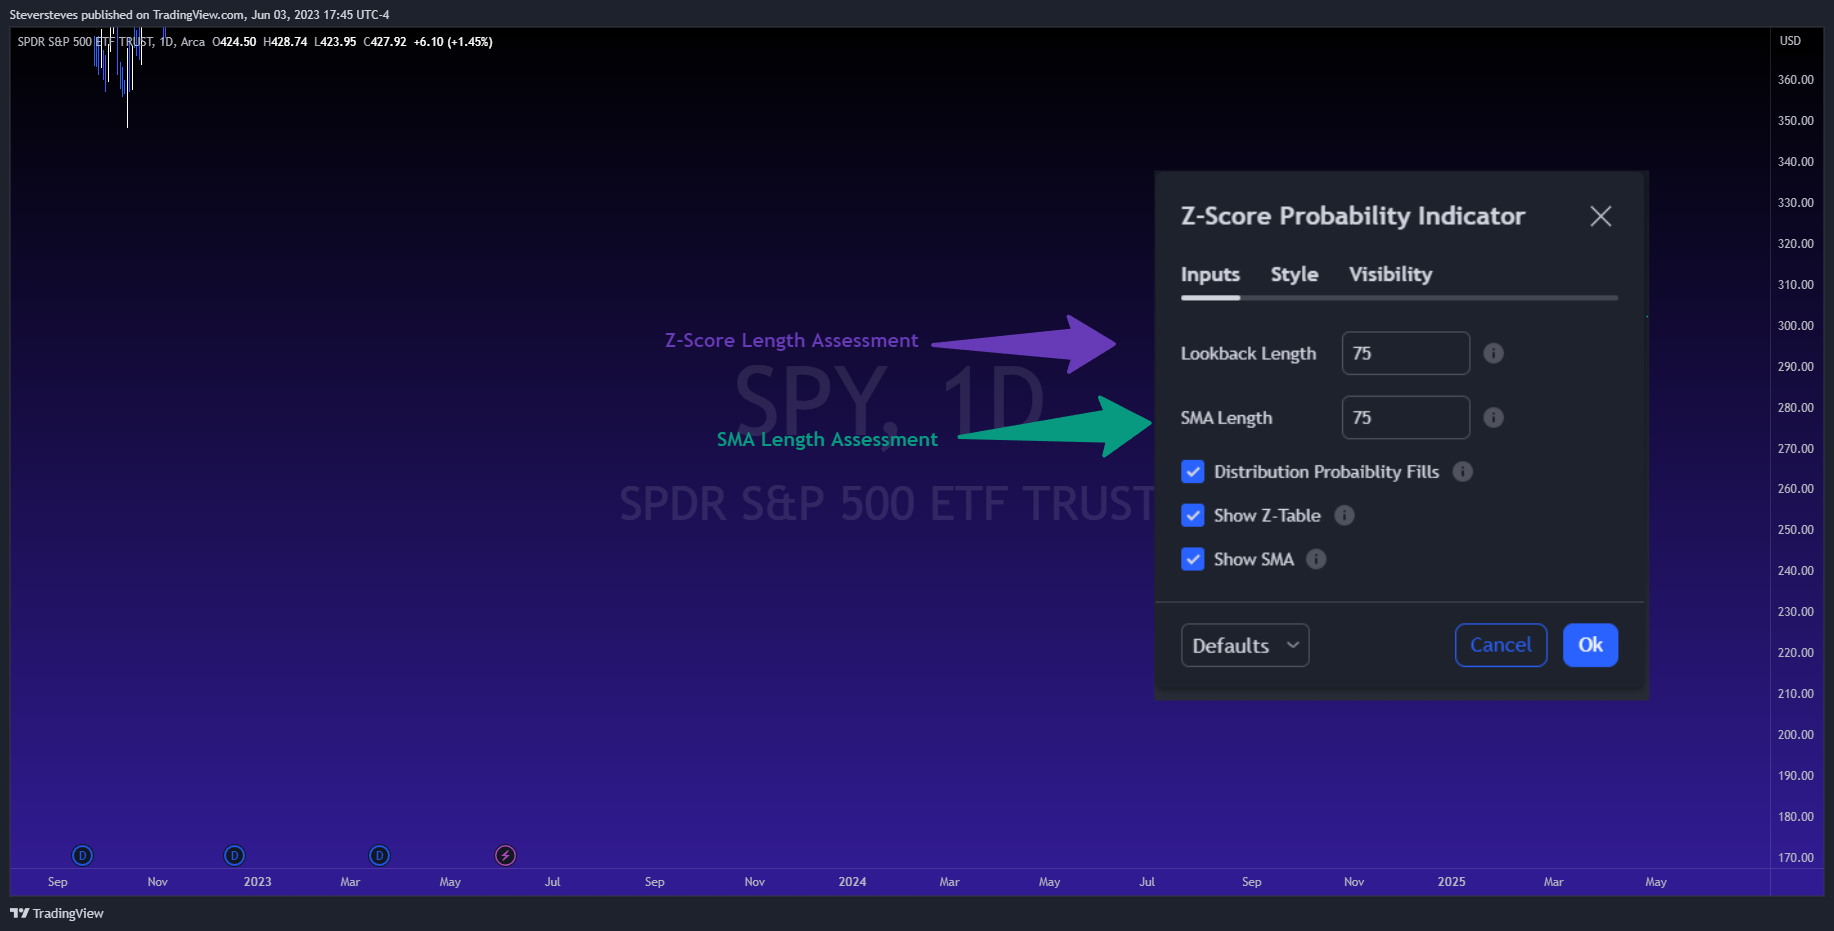Viewport: 1834px width, 931px height.
Task: Click the TradingView logo link
Action: (57, 913)
